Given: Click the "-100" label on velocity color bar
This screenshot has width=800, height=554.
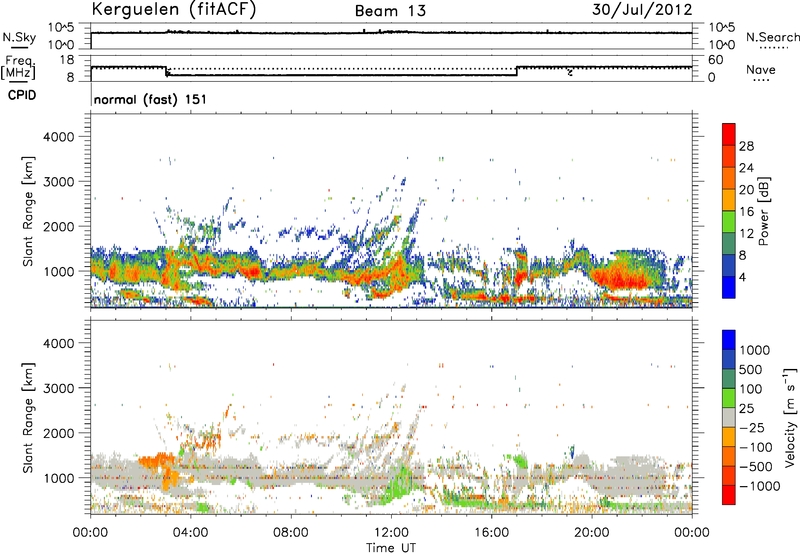Looking at the screenshot, I should click(756, 447).
